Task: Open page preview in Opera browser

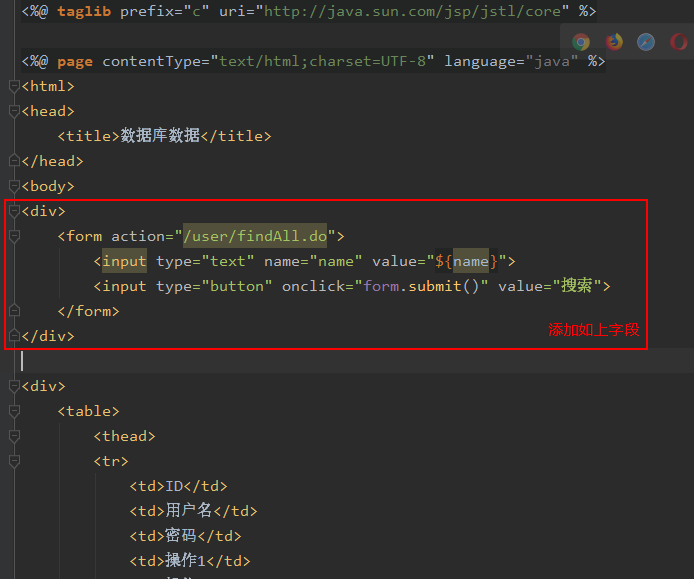Action: tap(679, 42)
